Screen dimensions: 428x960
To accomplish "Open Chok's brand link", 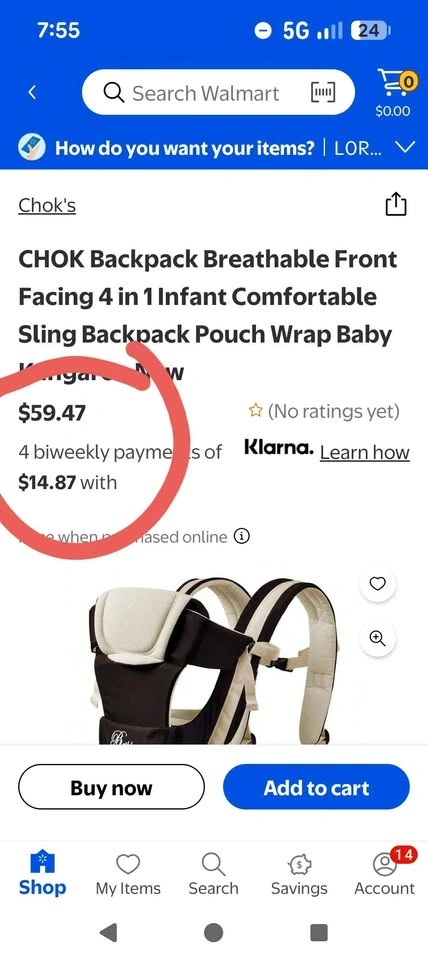I will click(47, 205).
